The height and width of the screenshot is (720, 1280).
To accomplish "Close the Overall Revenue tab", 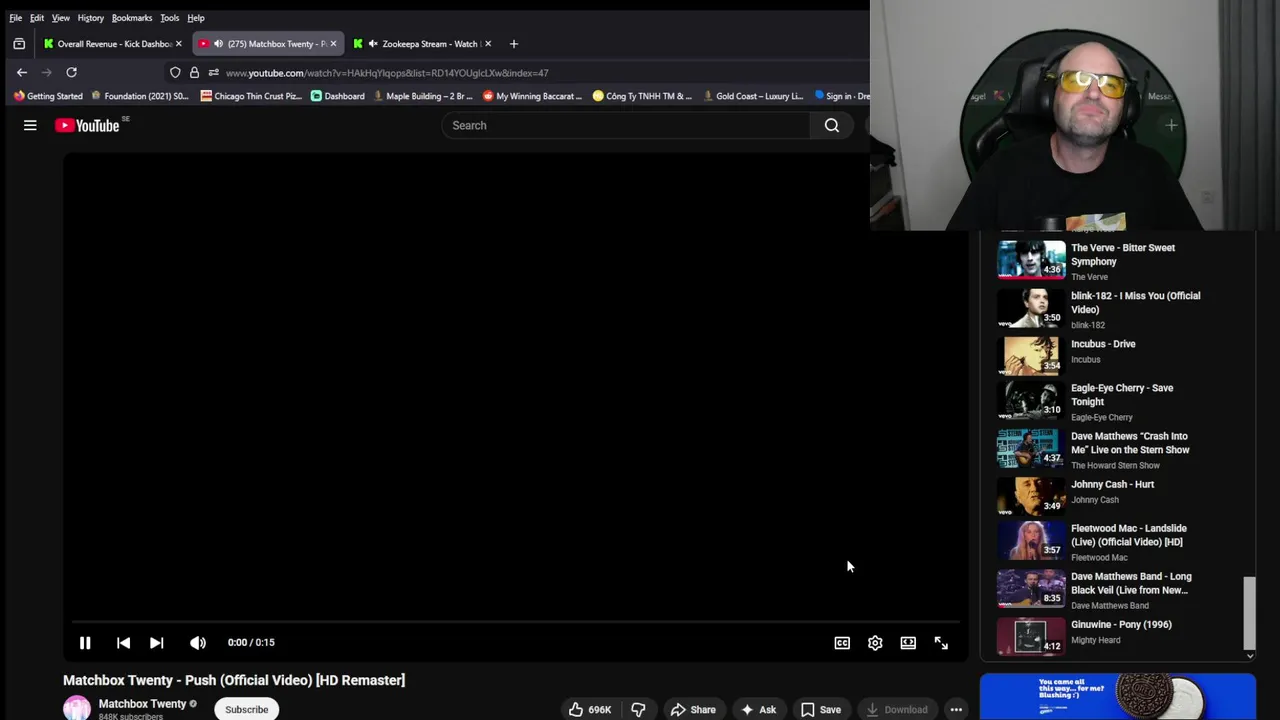I will click(179, 44).
